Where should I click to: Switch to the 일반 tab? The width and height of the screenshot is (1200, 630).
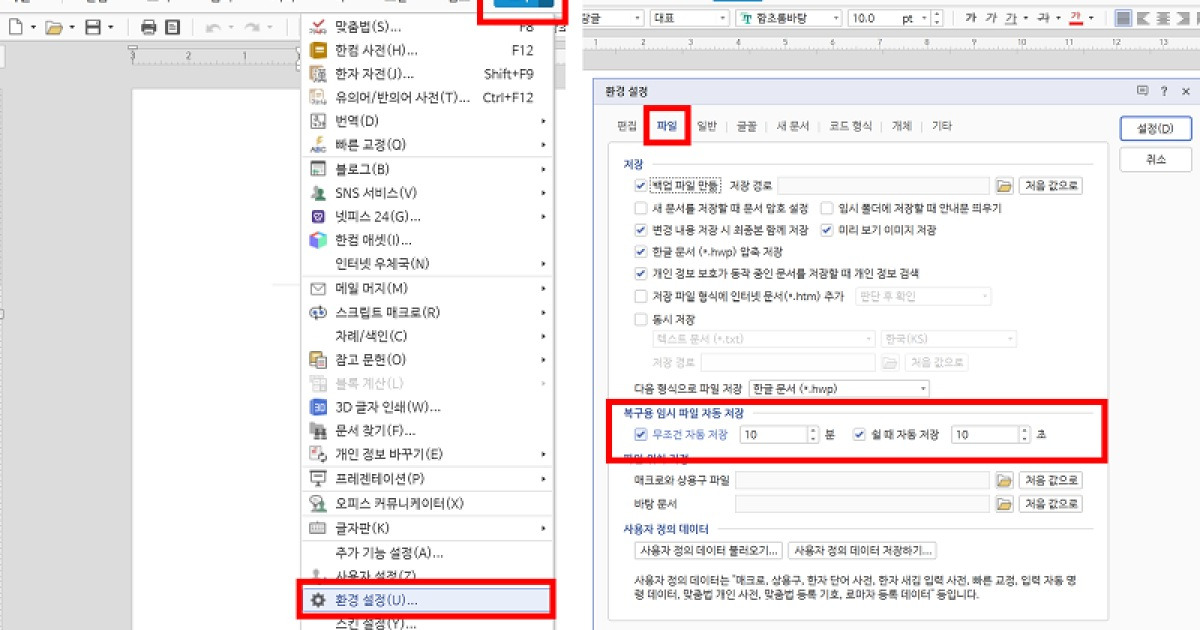tap(707, 126)
